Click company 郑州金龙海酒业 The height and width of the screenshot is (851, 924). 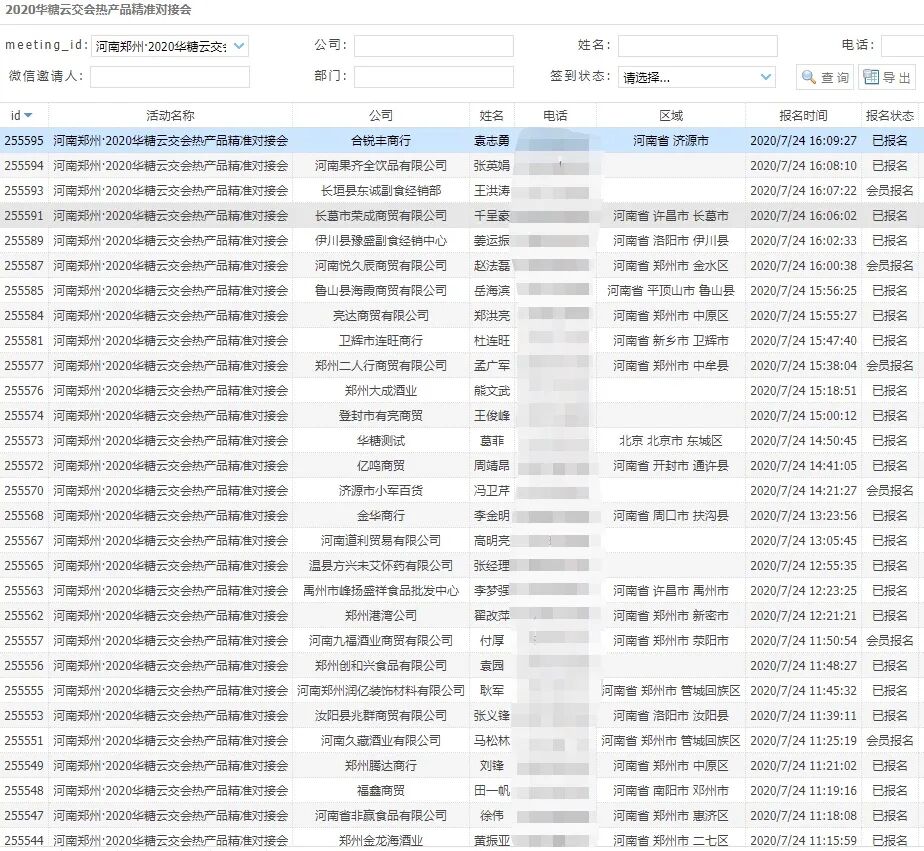click(x=381, y=840)
